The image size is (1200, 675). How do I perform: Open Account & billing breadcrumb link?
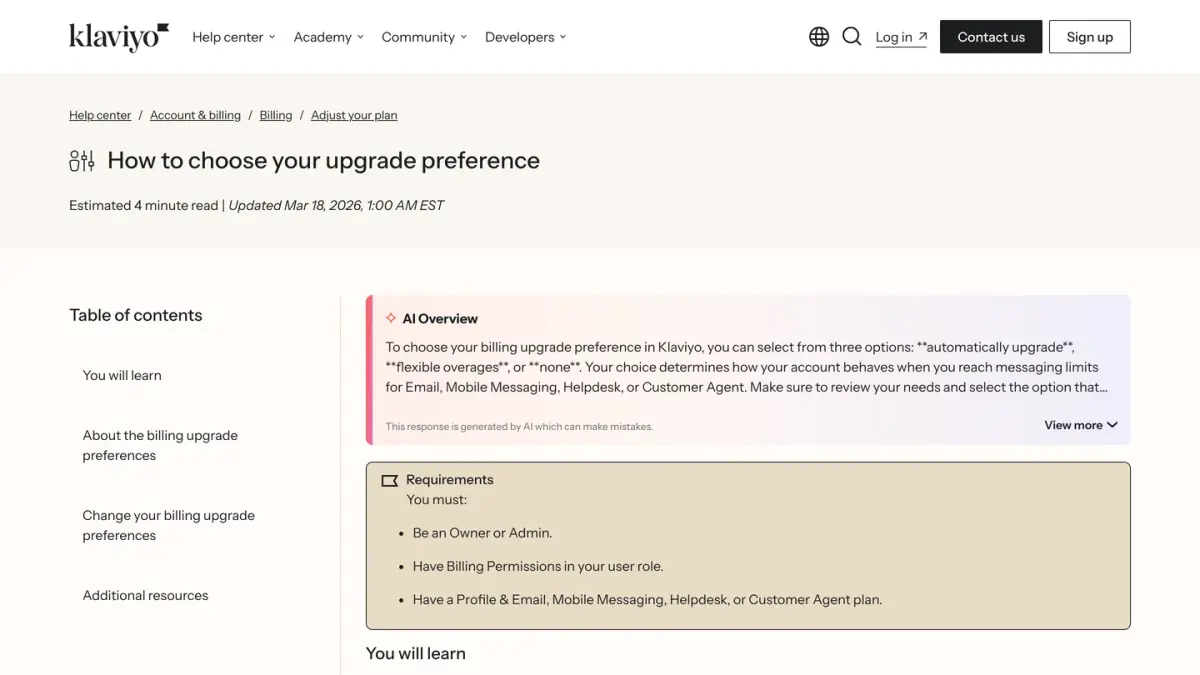[x=195, y=115]
